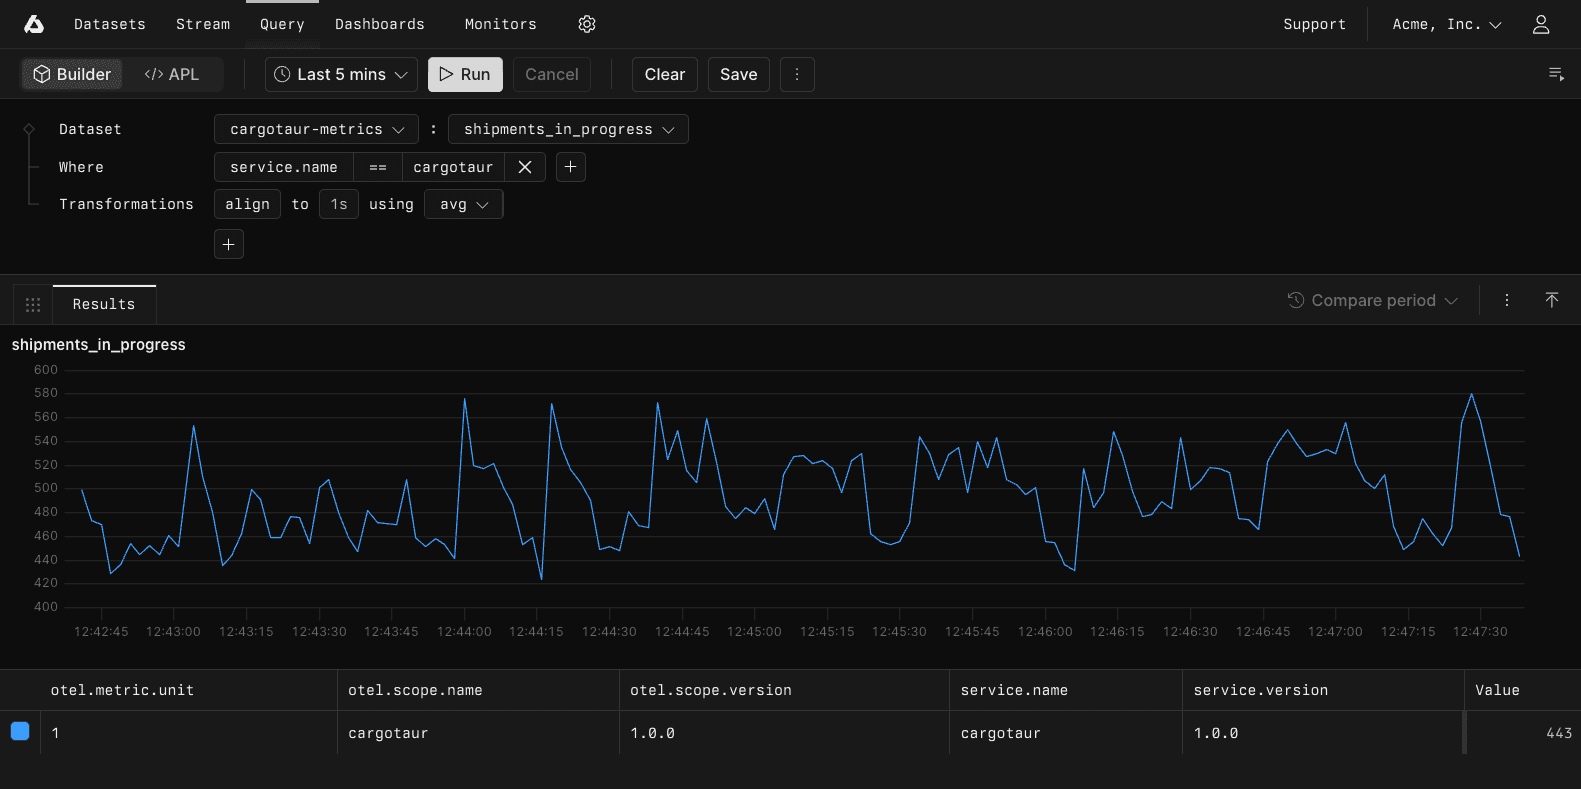
Task: Add another Where filter condition
Action: (x=570, y=167)
